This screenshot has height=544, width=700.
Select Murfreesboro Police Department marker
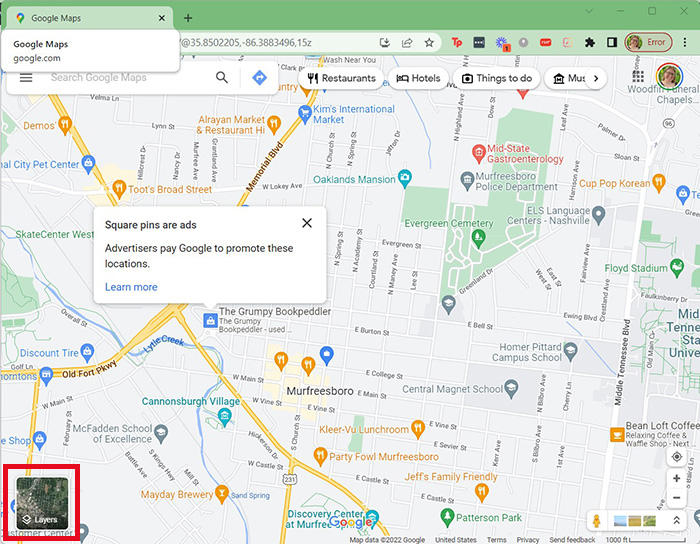pyautogui.click(x=467, y=180)
